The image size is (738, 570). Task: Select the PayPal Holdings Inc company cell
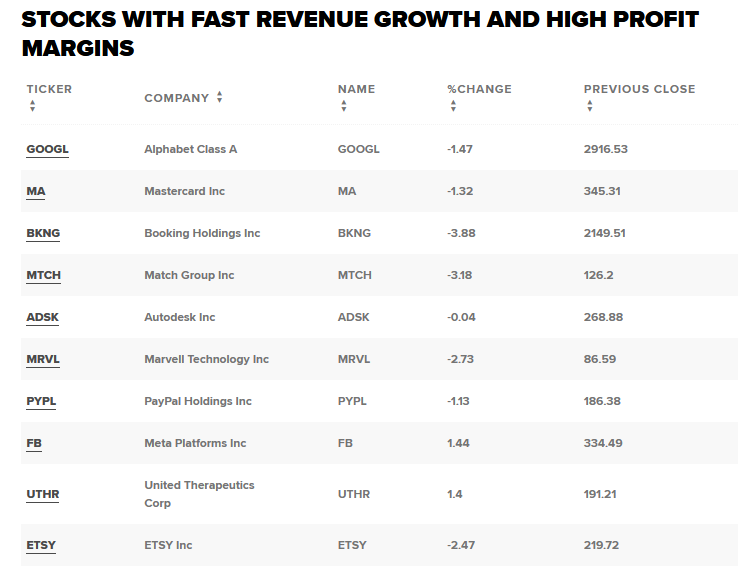198,401
